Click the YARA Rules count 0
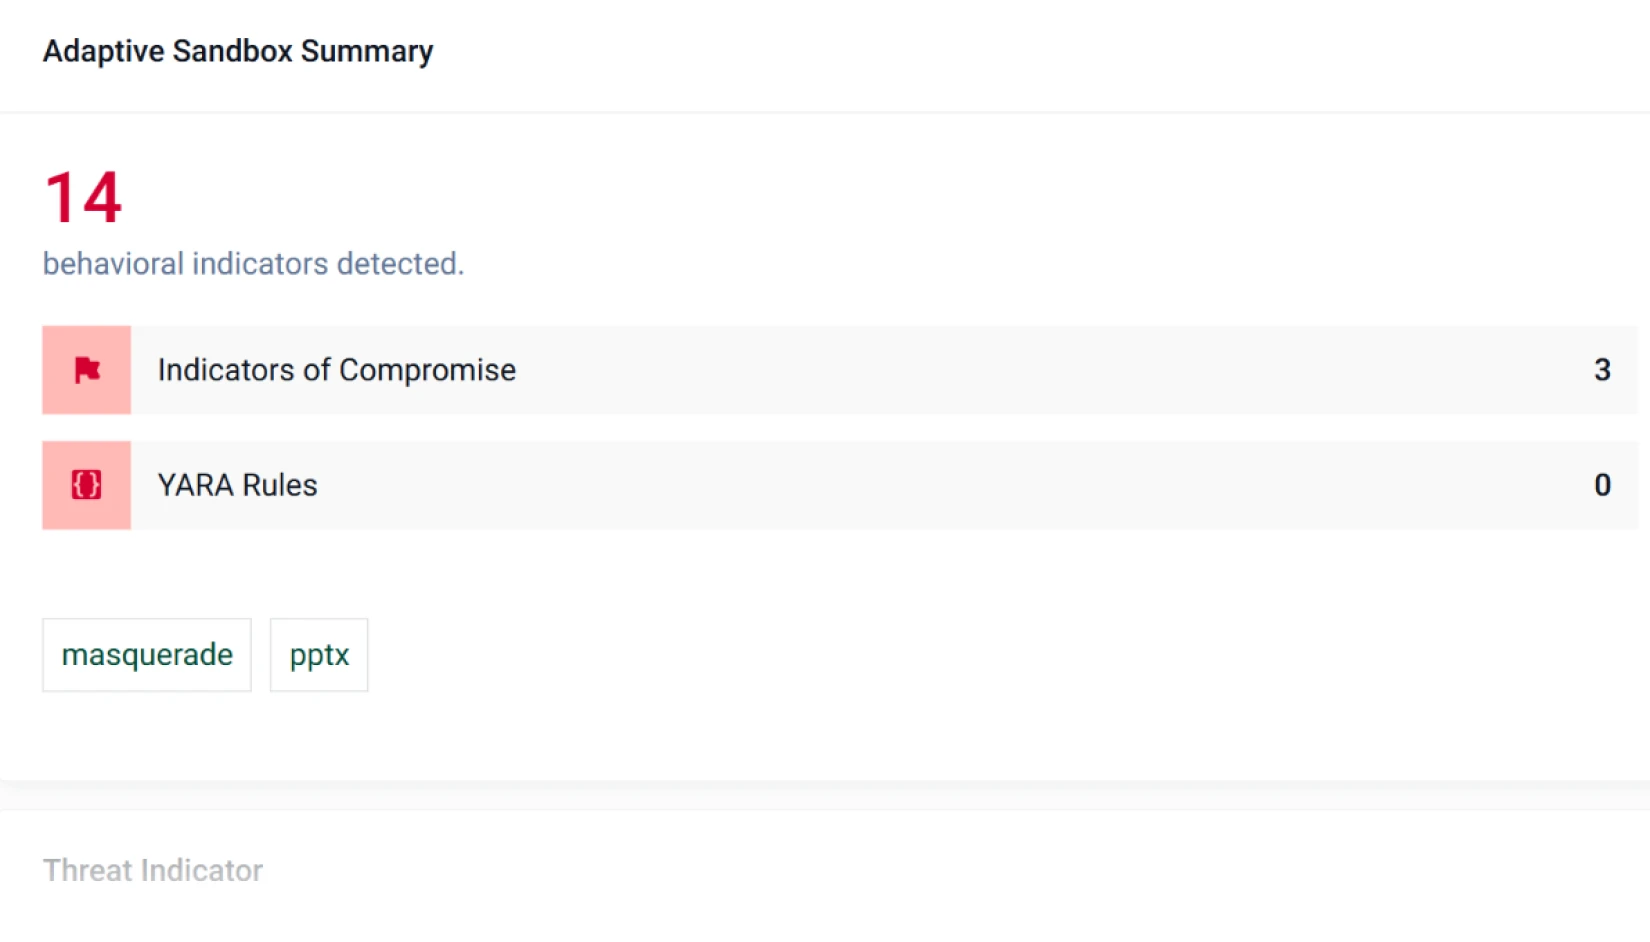 pos(1602,485)
